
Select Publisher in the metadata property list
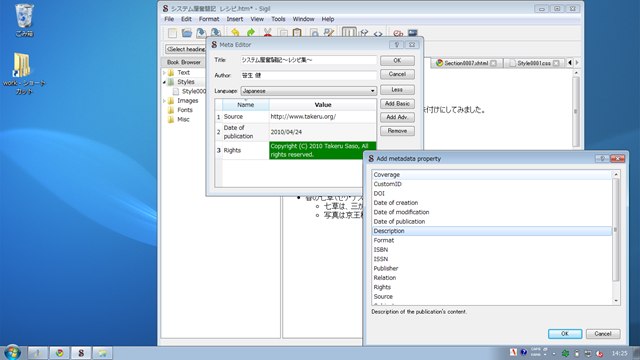point(492,269)
